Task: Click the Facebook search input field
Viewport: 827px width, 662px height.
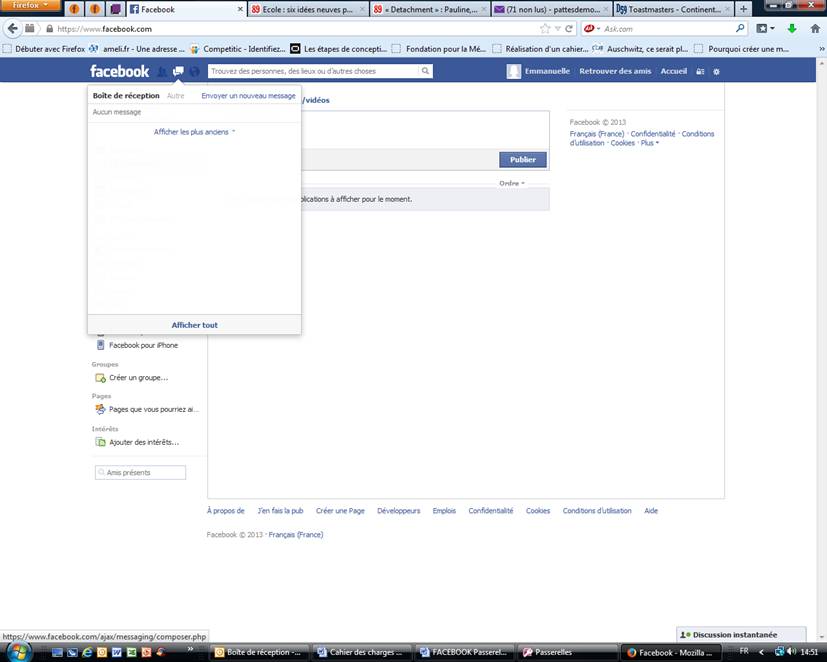Action: [x=314, y=71]
